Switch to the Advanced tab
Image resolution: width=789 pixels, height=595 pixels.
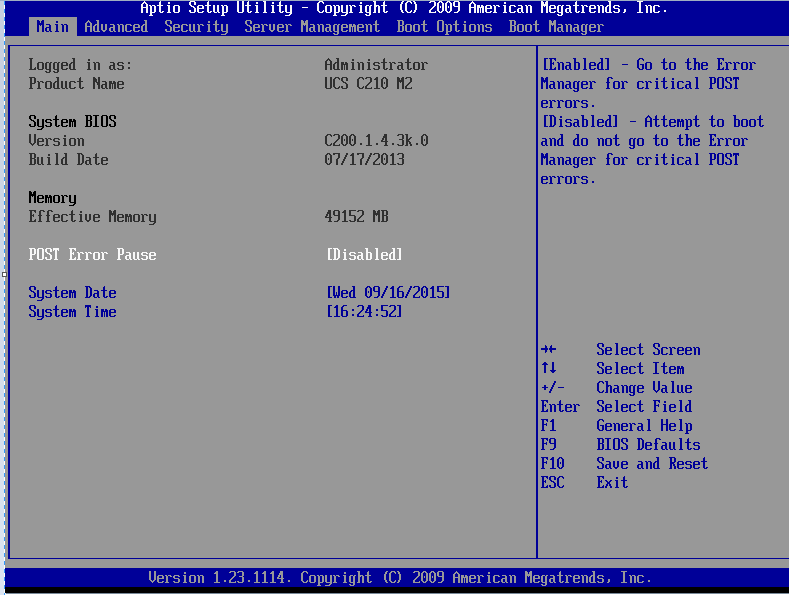[x=116, y=27]
